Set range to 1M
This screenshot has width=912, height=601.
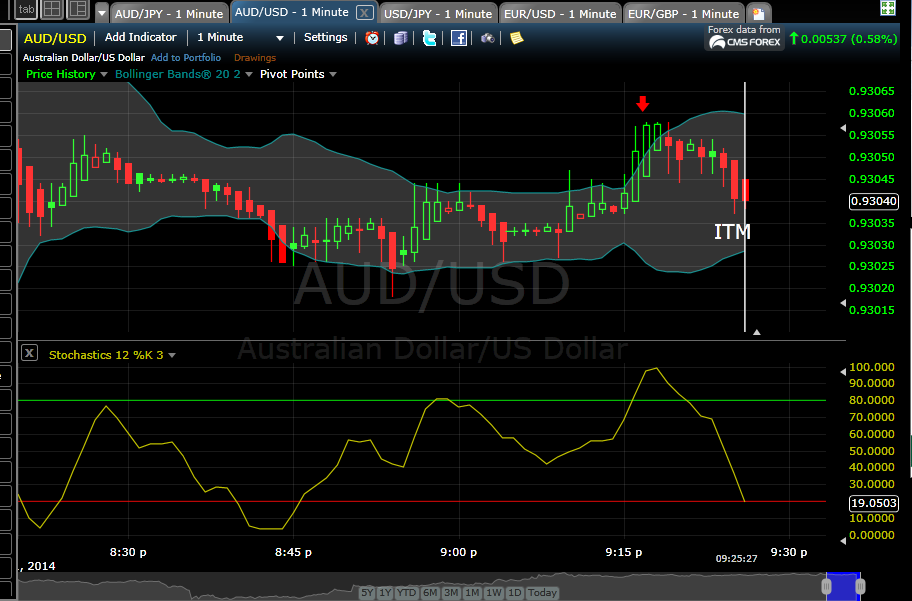coord(472,592)
